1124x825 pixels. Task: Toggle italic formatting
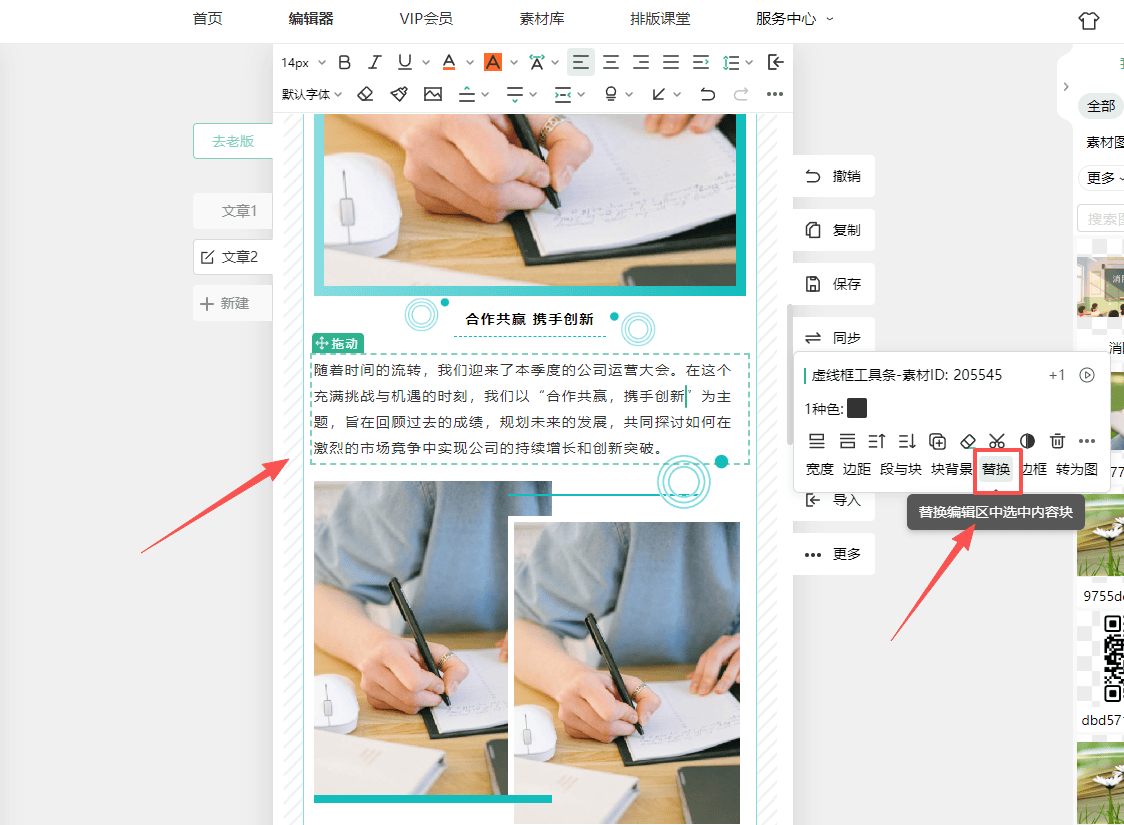tap(375, 63)
